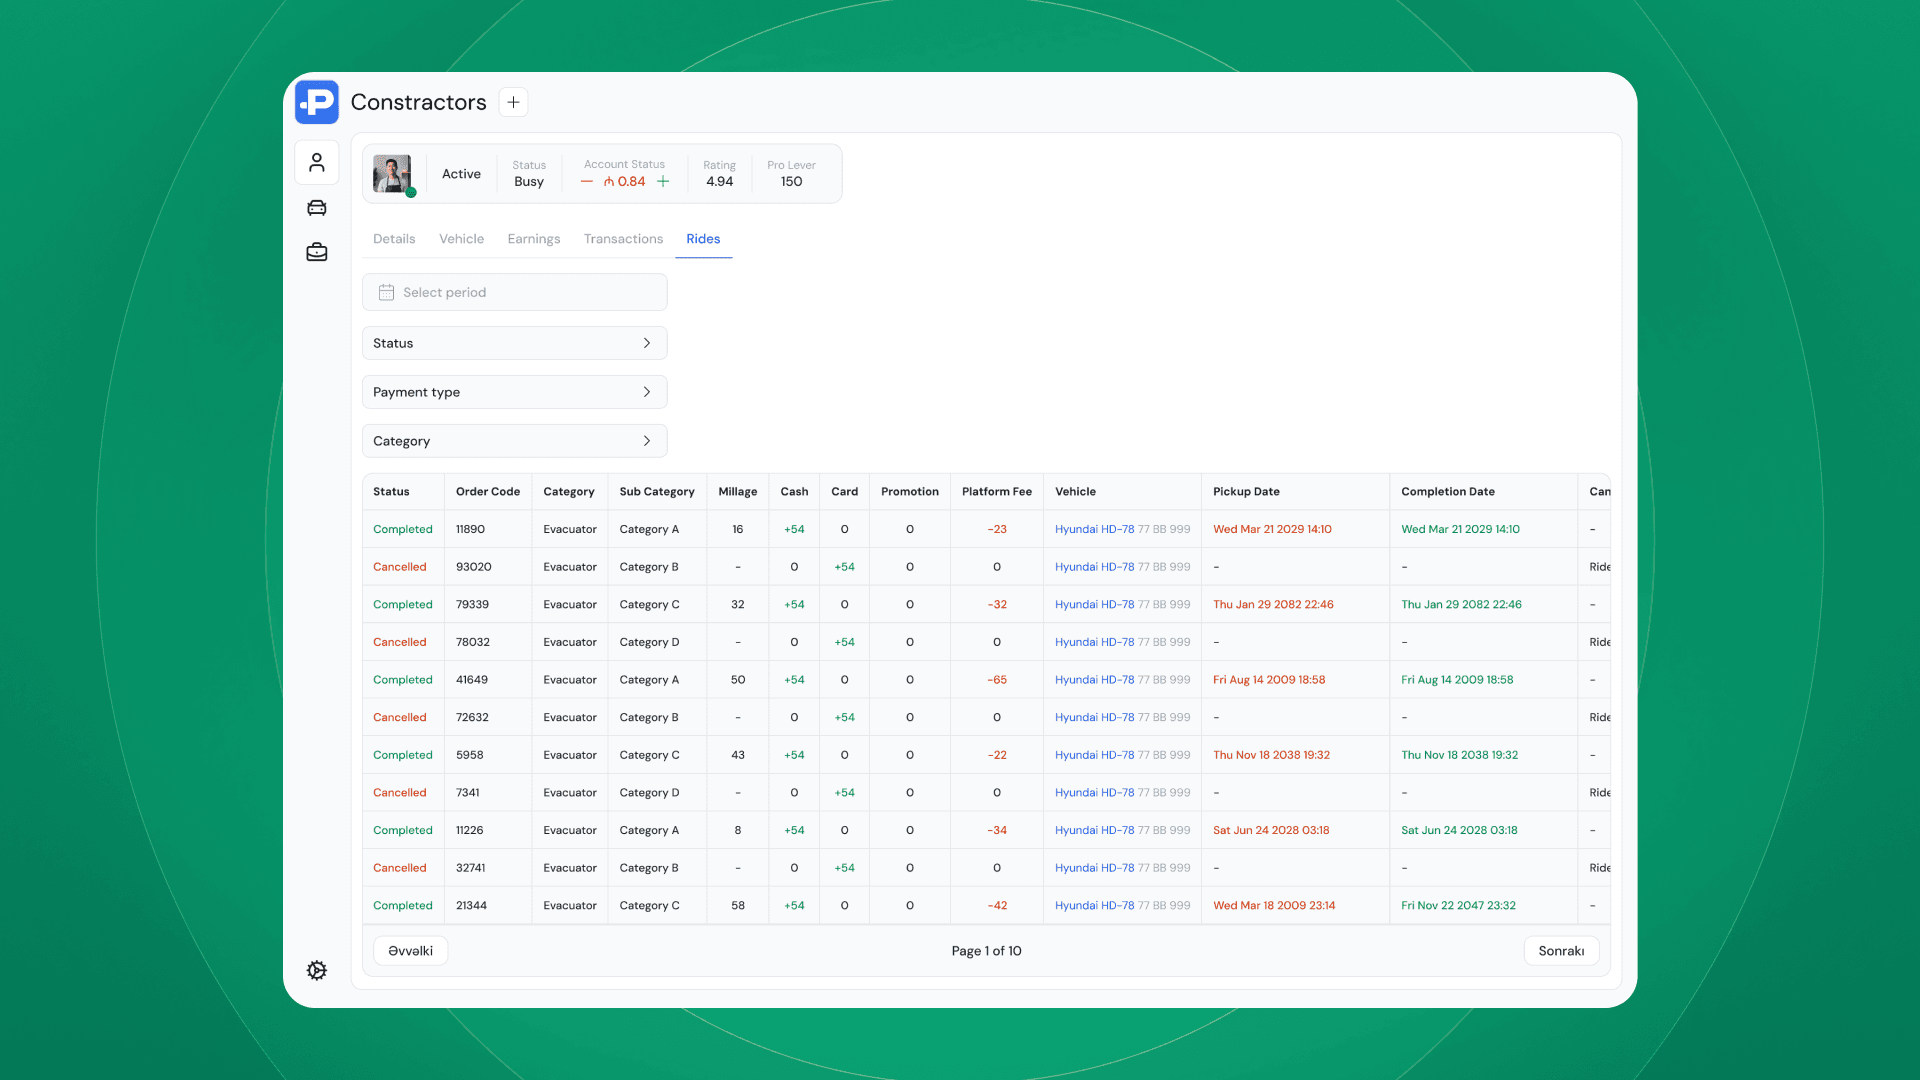Screen dimensions: 1920x1080
Task: Decrease Account Status with the minus icon
Action: 587,181
